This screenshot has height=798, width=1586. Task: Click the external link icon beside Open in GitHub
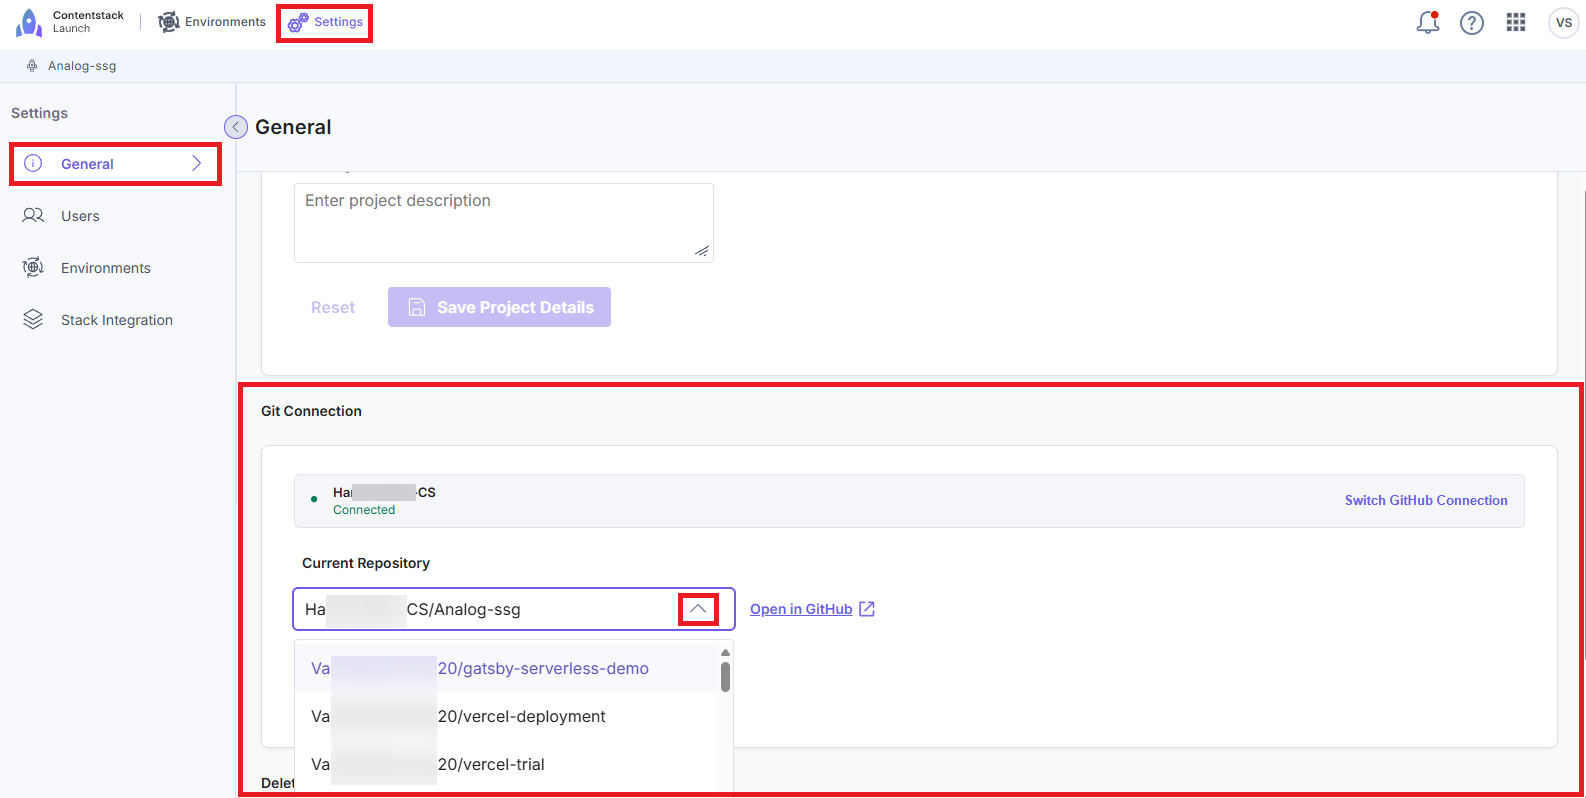click(x=867, y=609)
